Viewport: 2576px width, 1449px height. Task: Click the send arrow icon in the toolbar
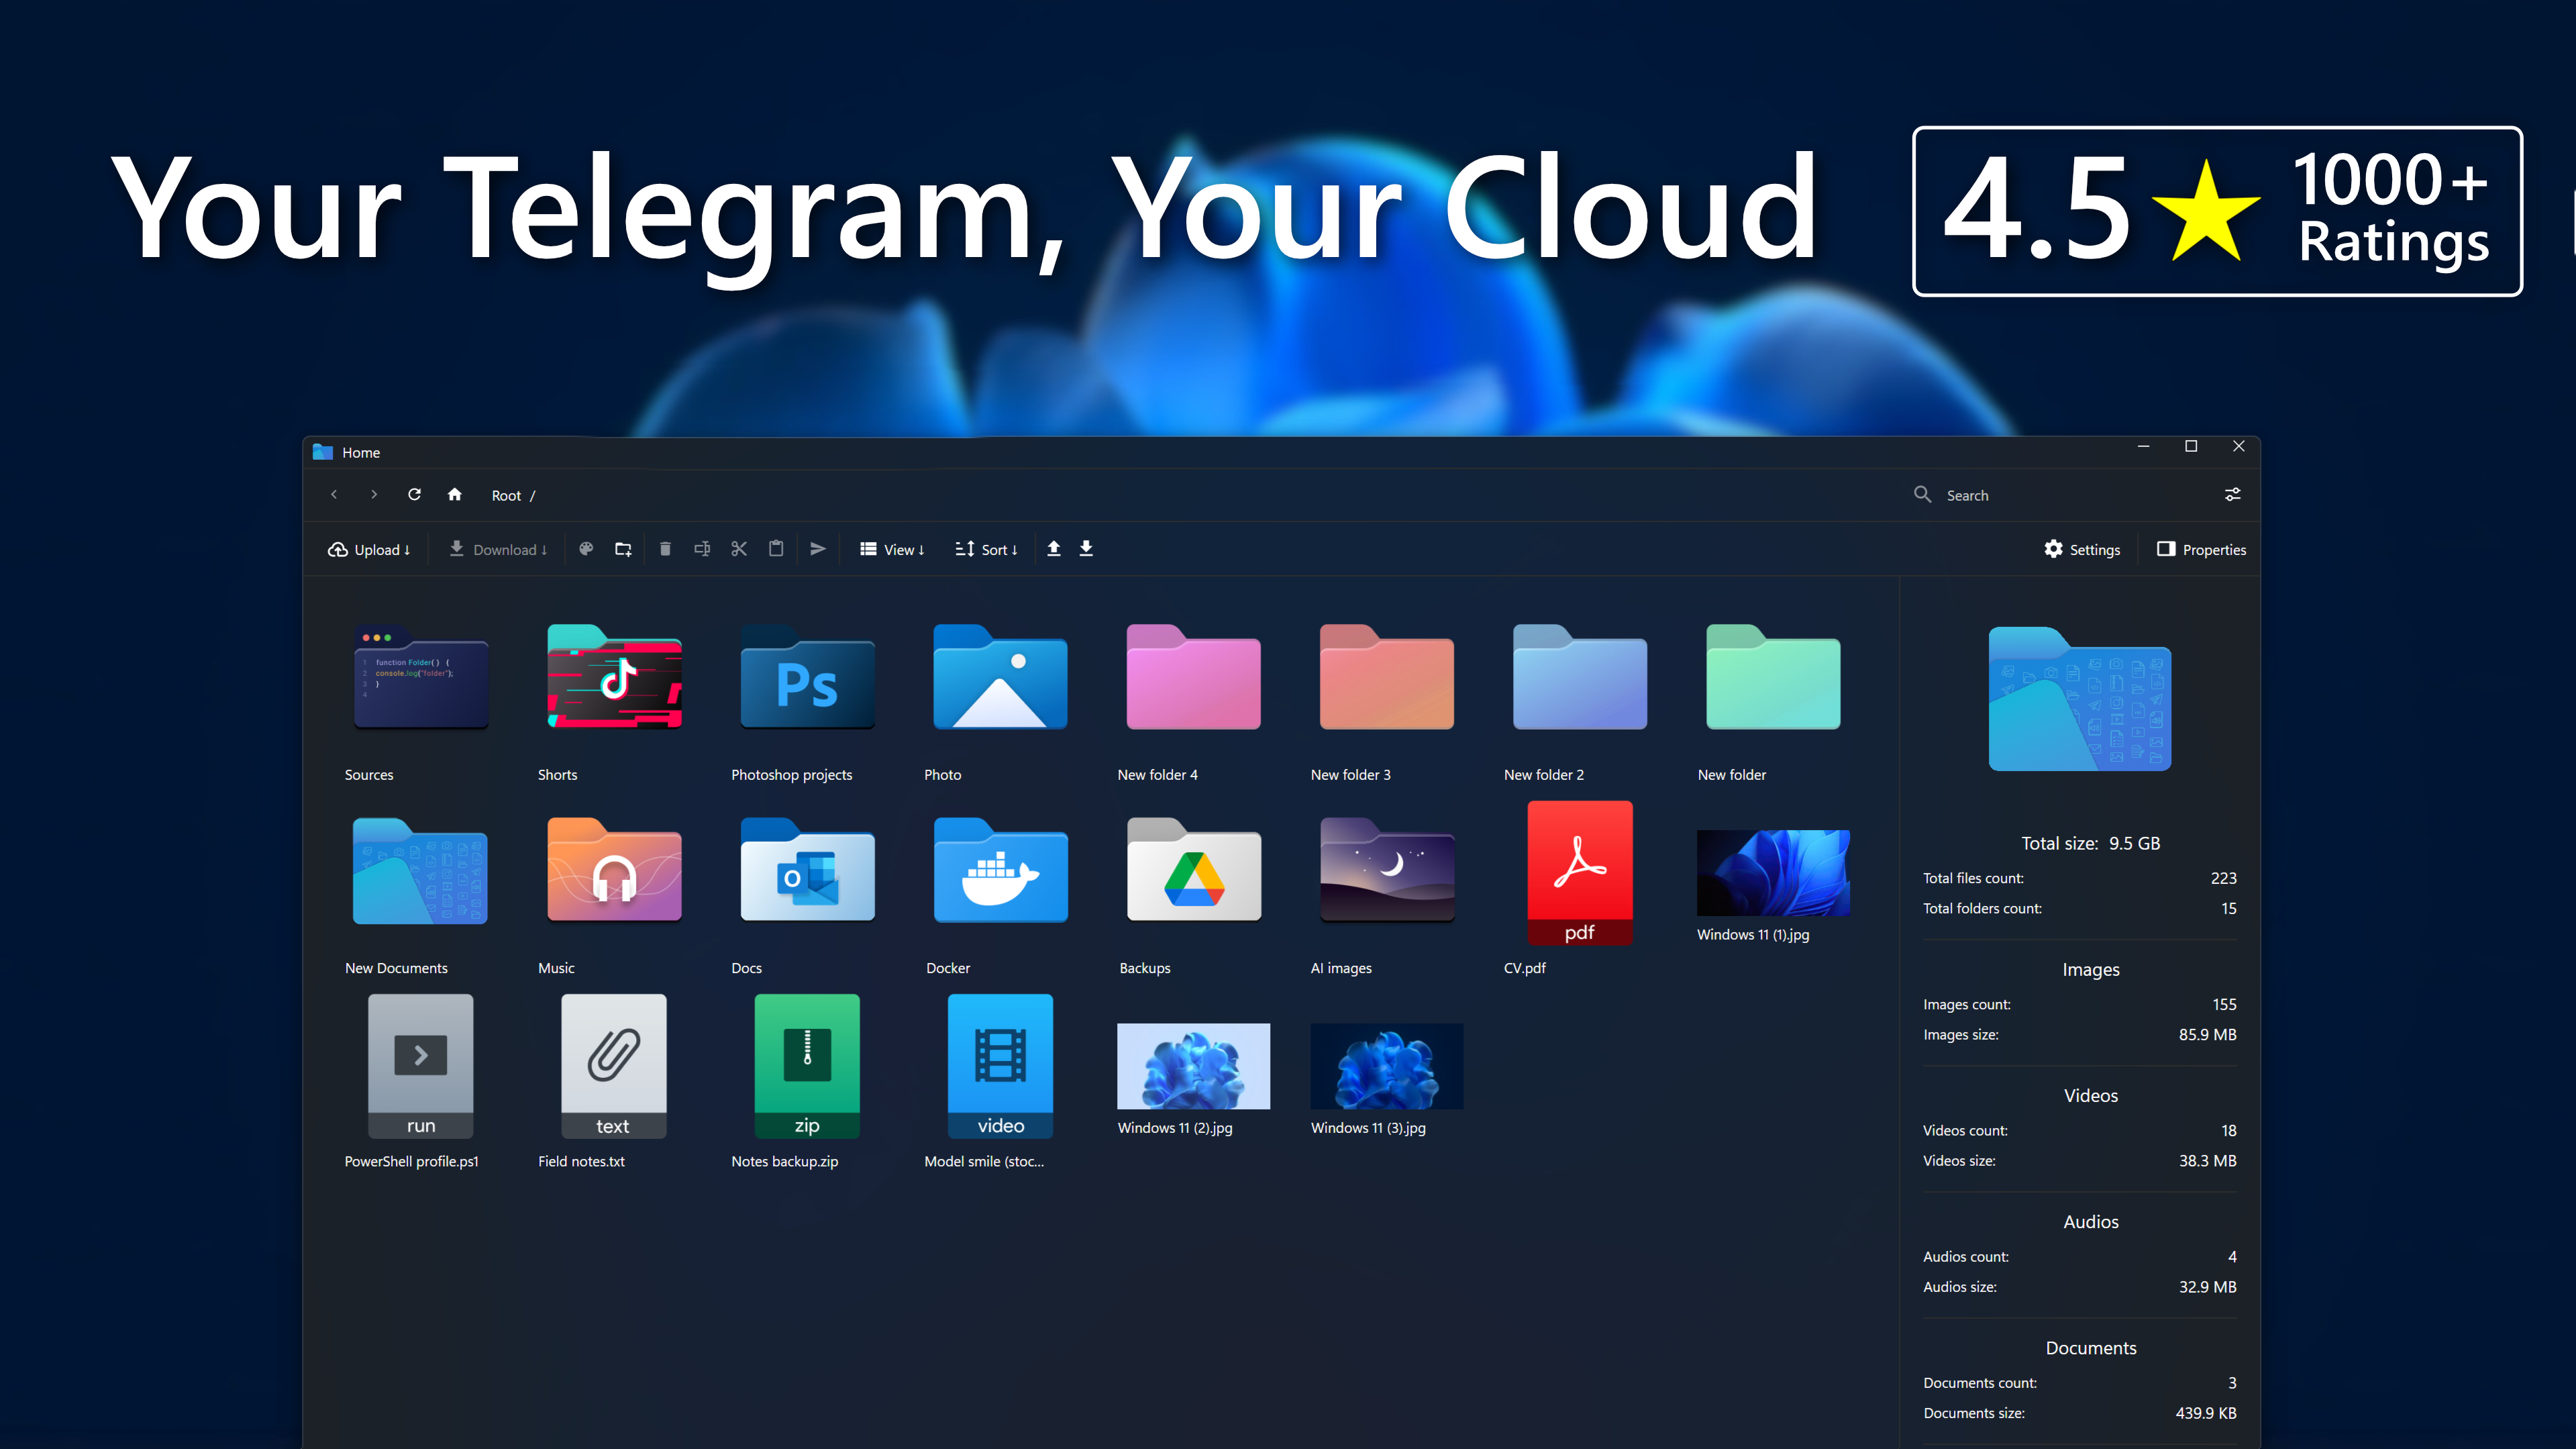[x=817, y=549]
